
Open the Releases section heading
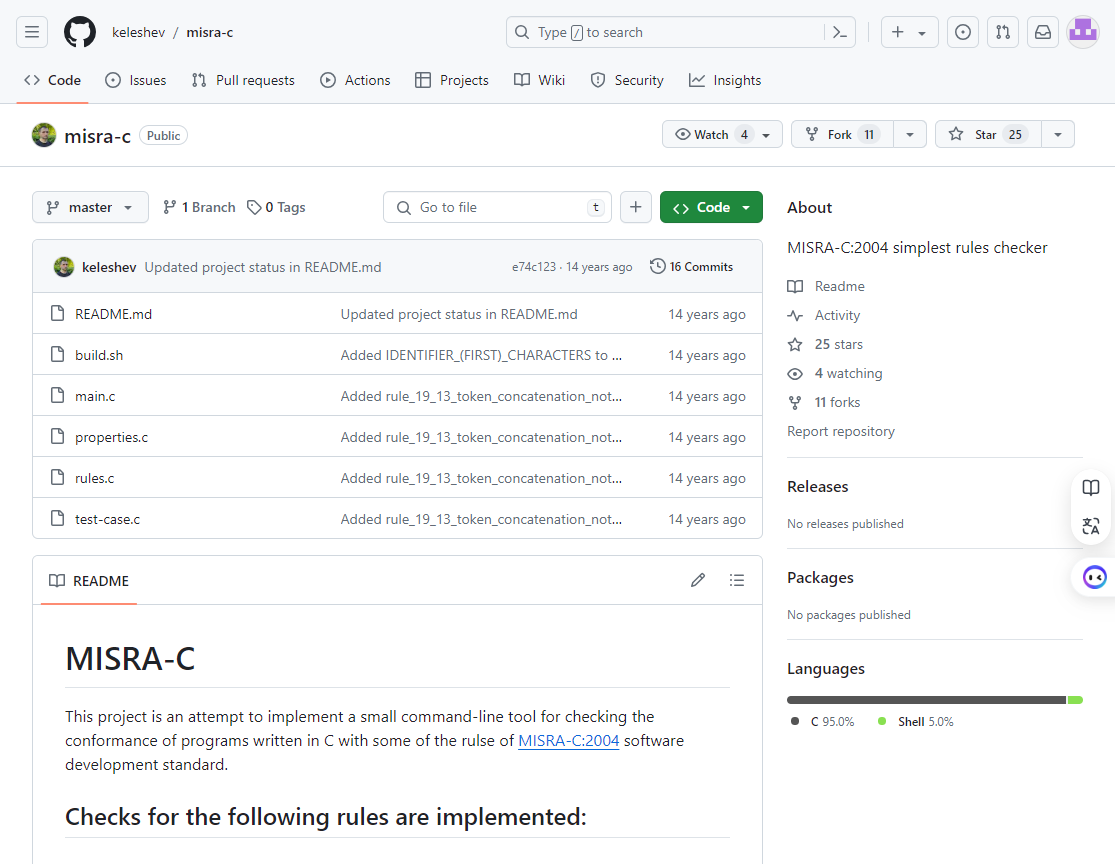point(818,487)
